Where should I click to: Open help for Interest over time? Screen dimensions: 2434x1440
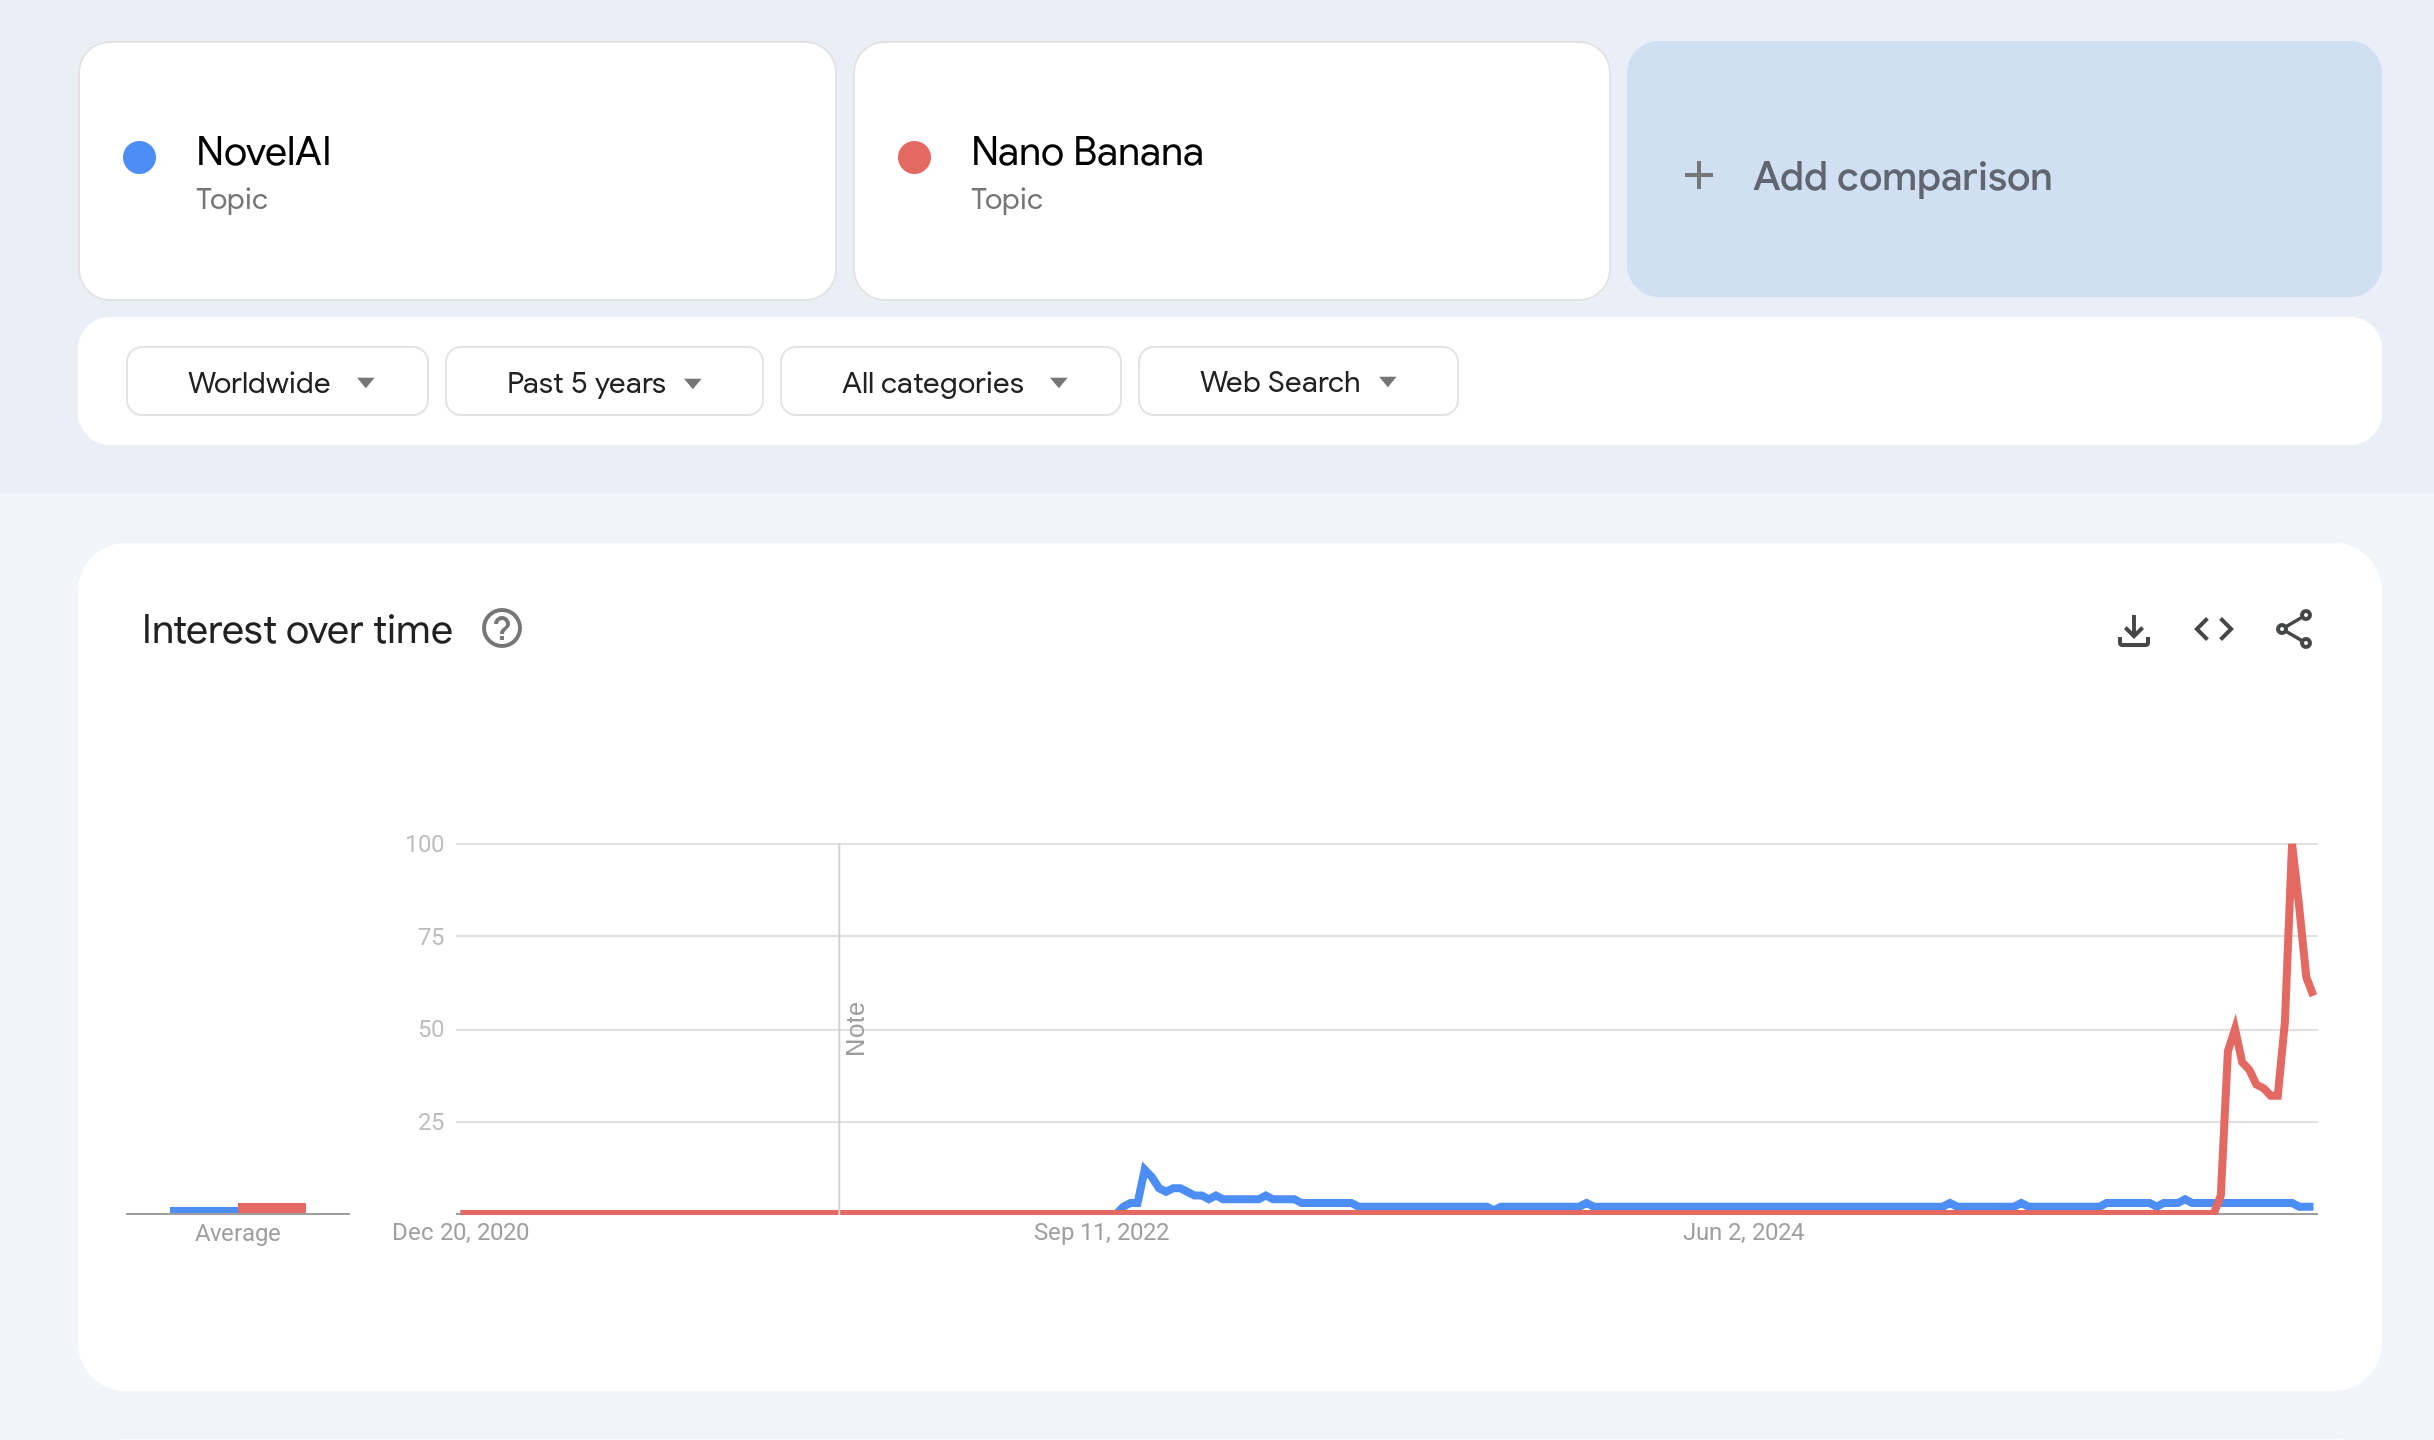(502, 629)
